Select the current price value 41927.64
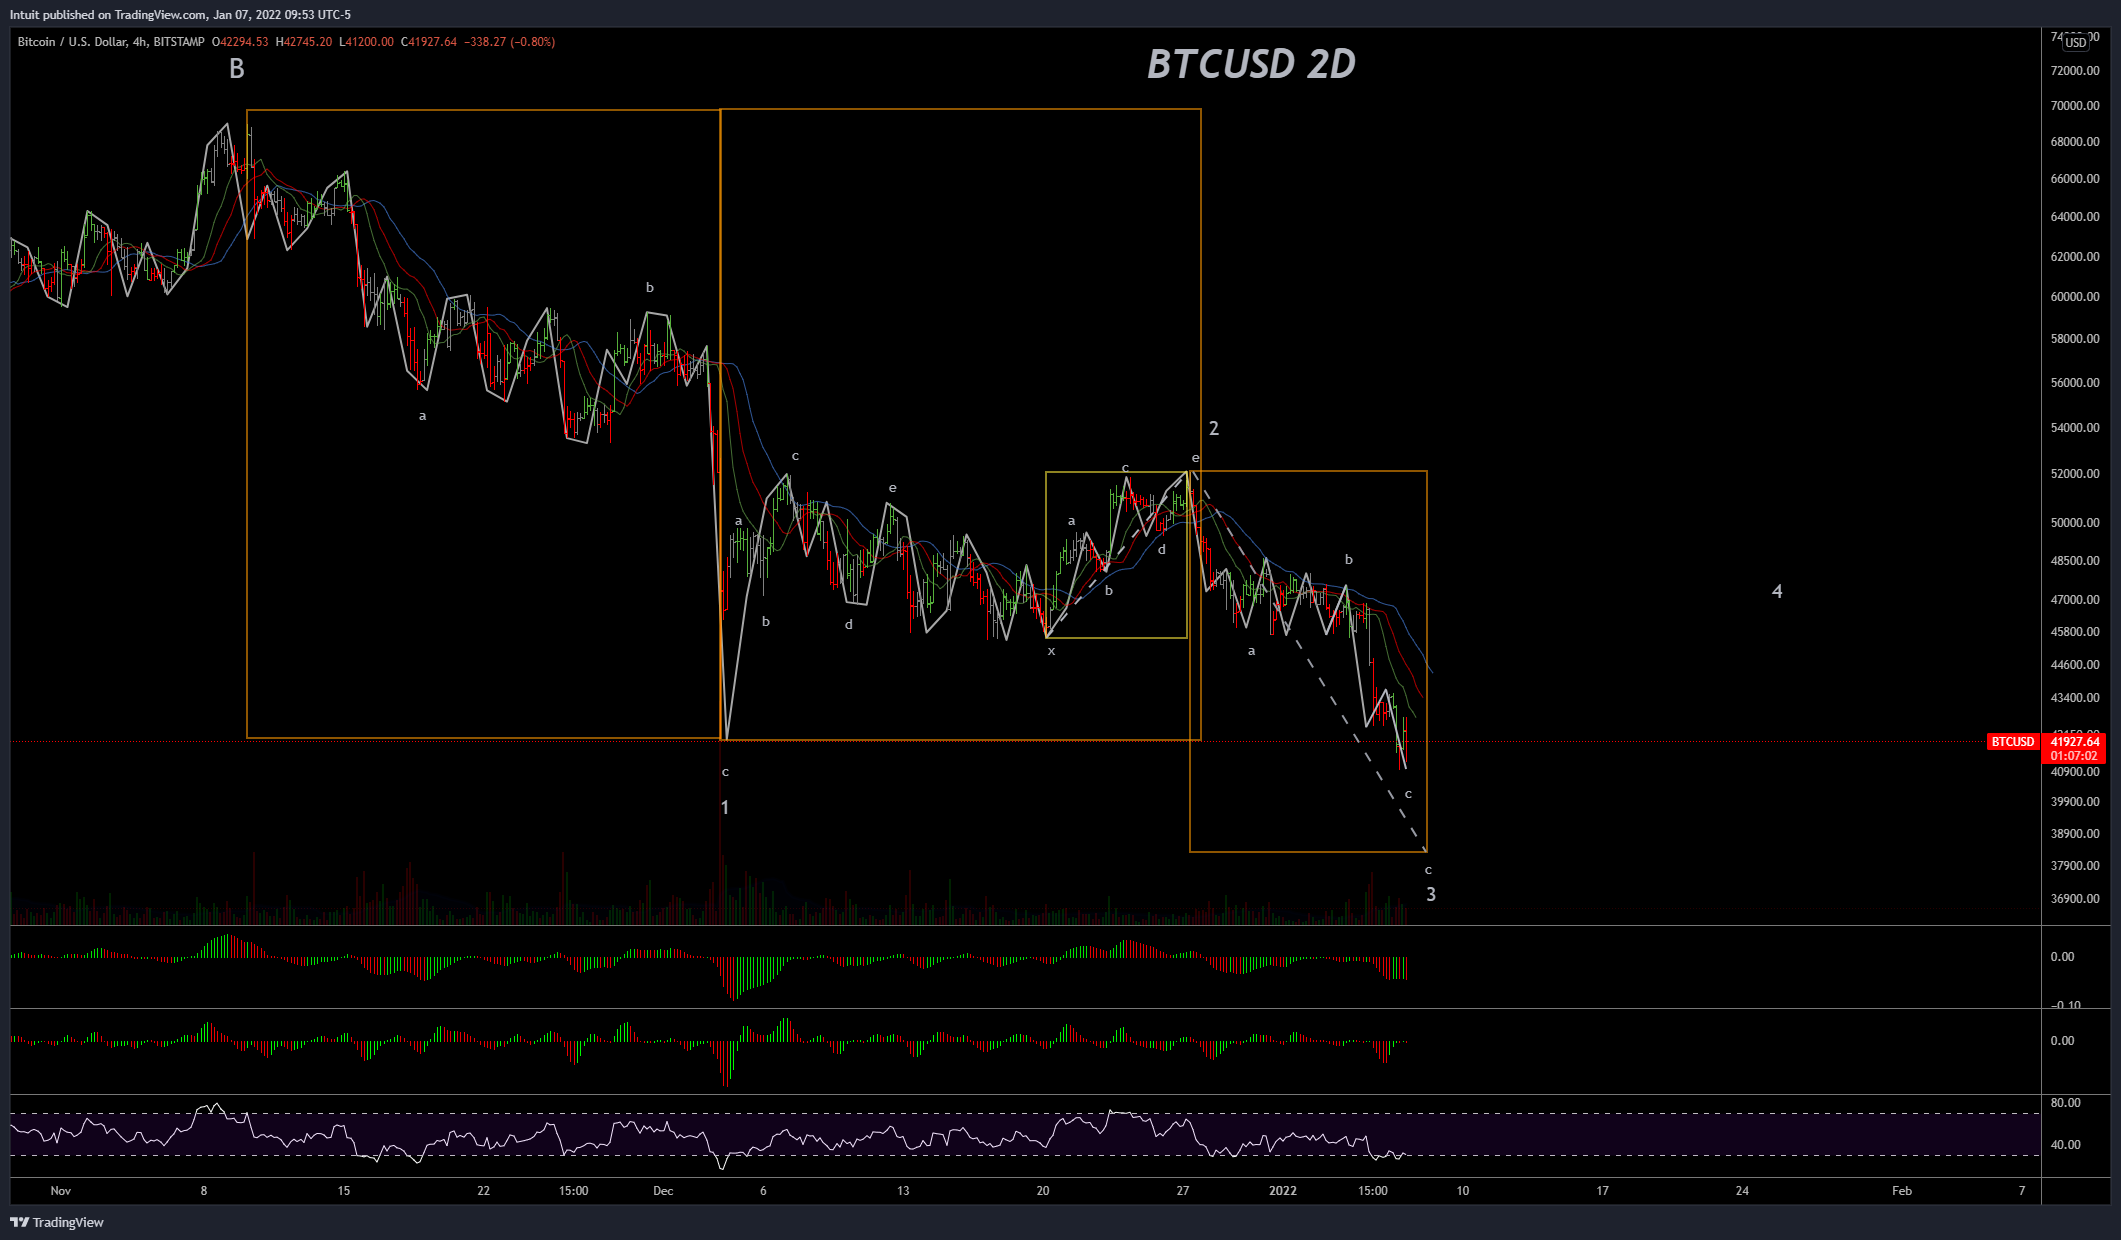 (x=2075, y=742)
